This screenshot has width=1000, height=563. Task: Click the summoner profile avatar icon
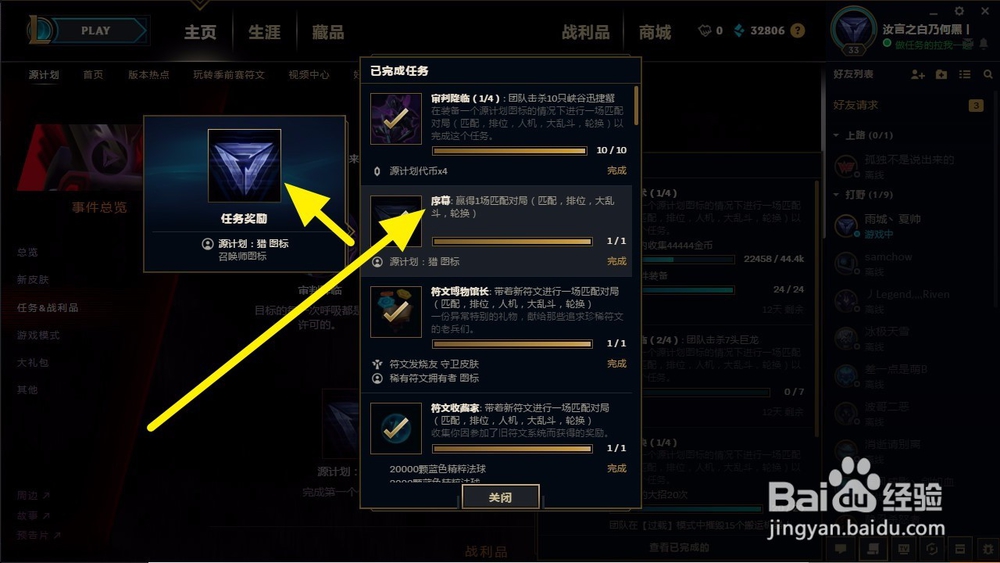(853, 29)
